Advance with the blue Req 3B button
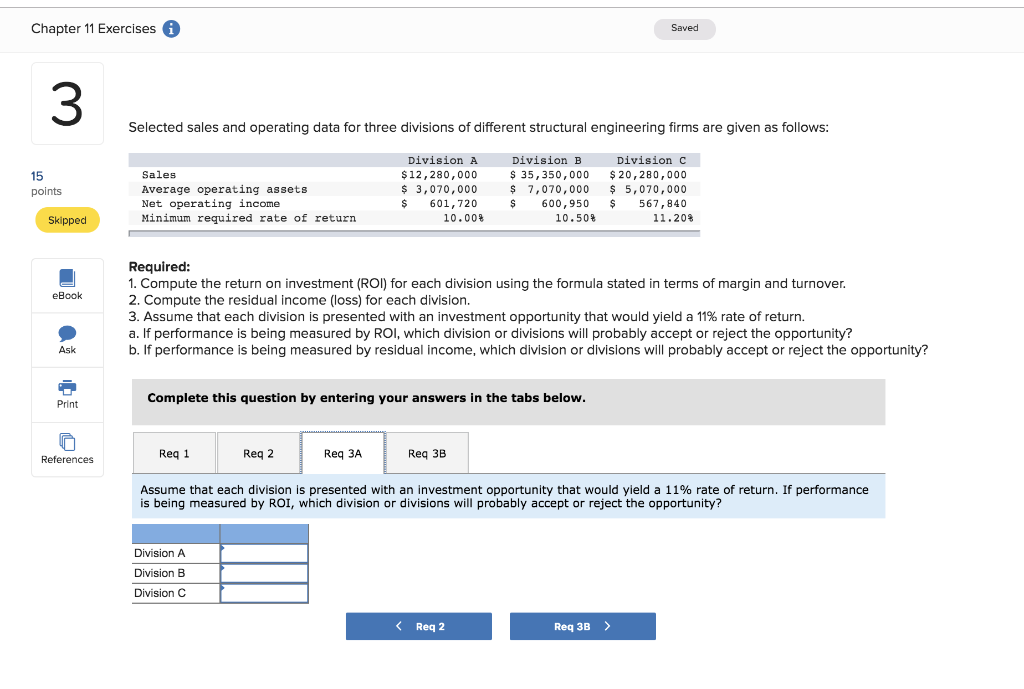The image size is (1024, 689). point(583,626)
